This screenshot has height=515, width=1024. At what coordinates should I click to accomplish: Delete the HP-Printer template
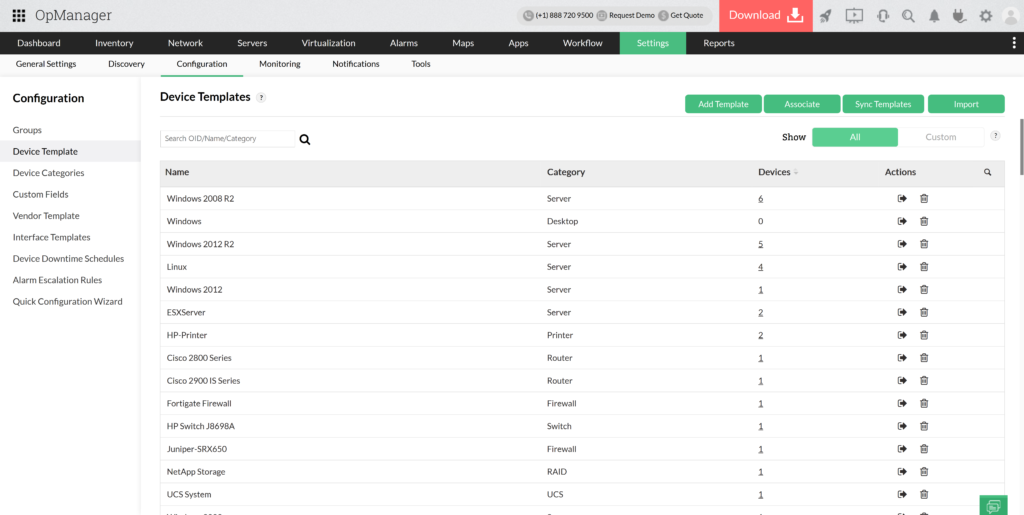point(924,335)
